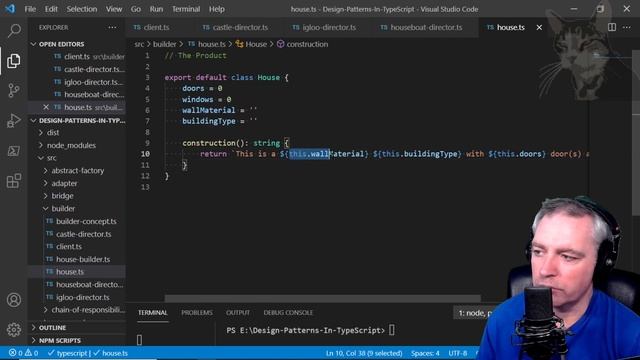Viewport: 640px width, 360px height.
Task: Open the Accounts icon
Action: (x=14, y=300)
